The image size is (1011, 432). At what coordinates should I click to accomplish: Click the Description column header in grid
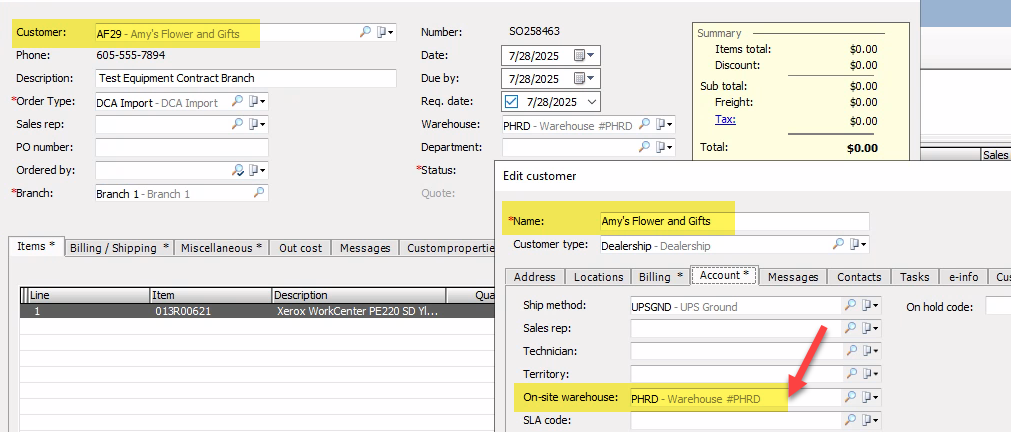[360, 295]
